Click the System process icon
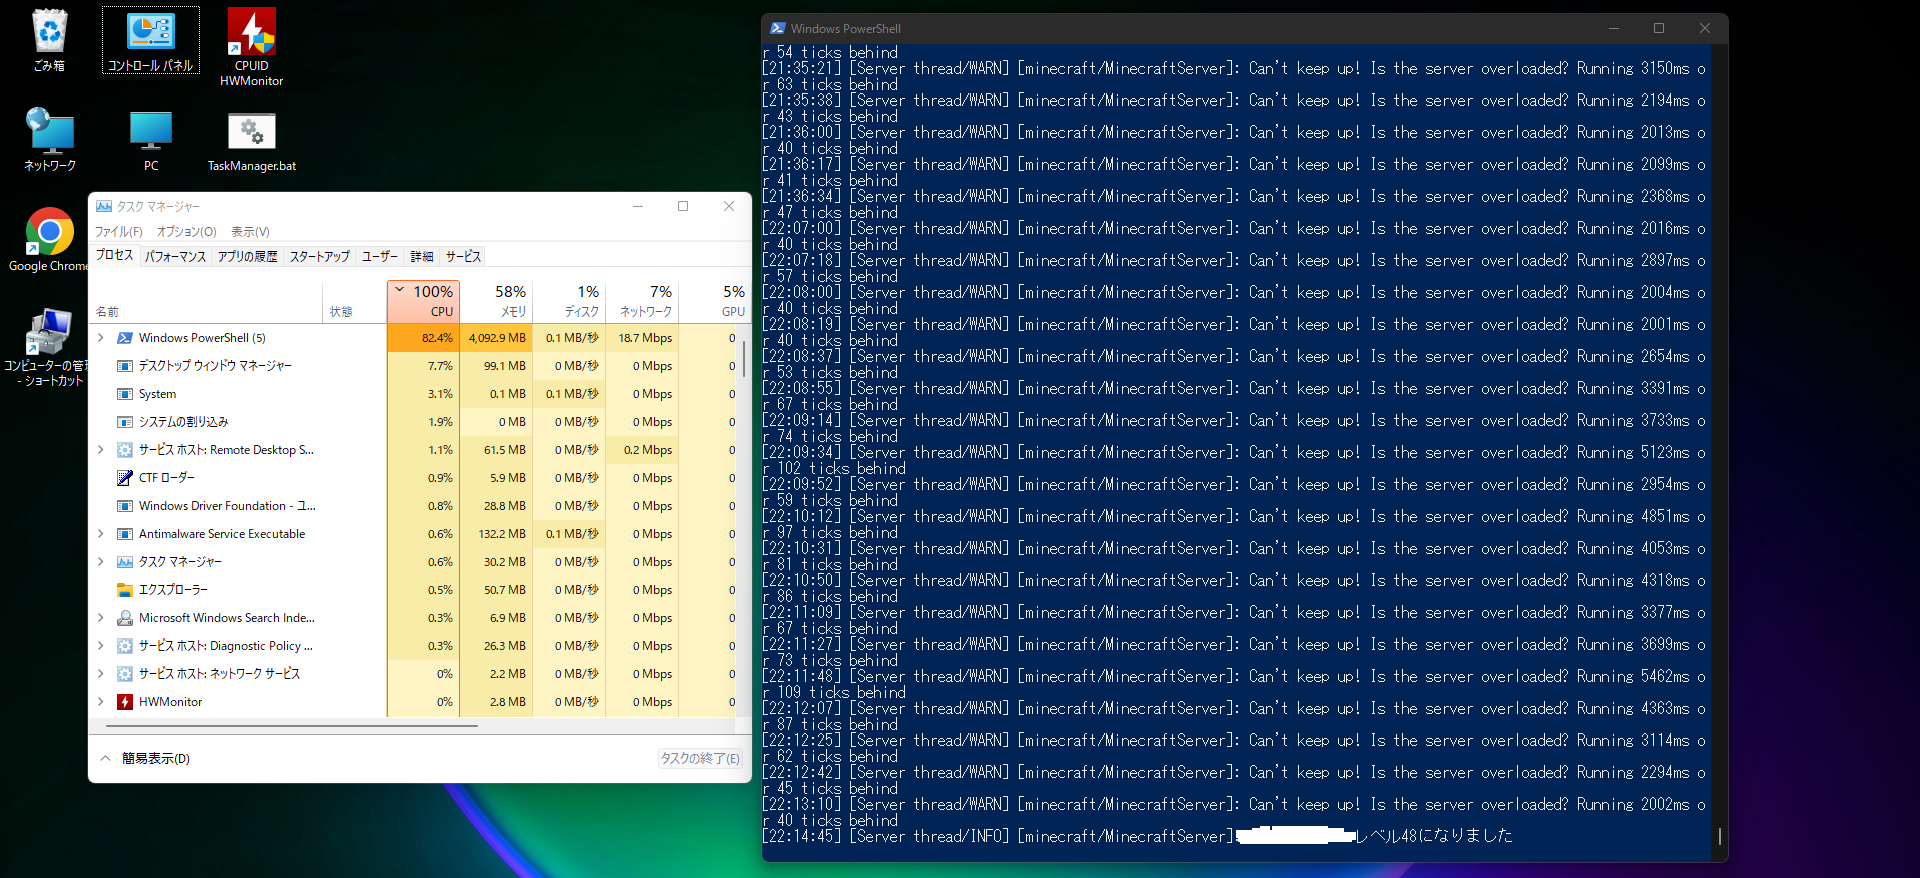The height and width of the screenshot is (878, 1920). 125,394
